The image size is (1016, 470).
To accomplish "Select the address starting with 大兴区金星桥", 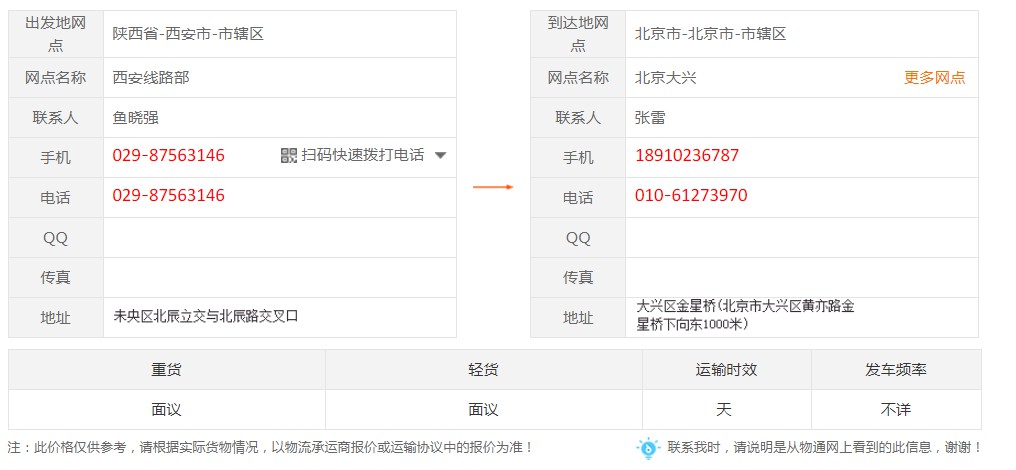I will point(745,315).
